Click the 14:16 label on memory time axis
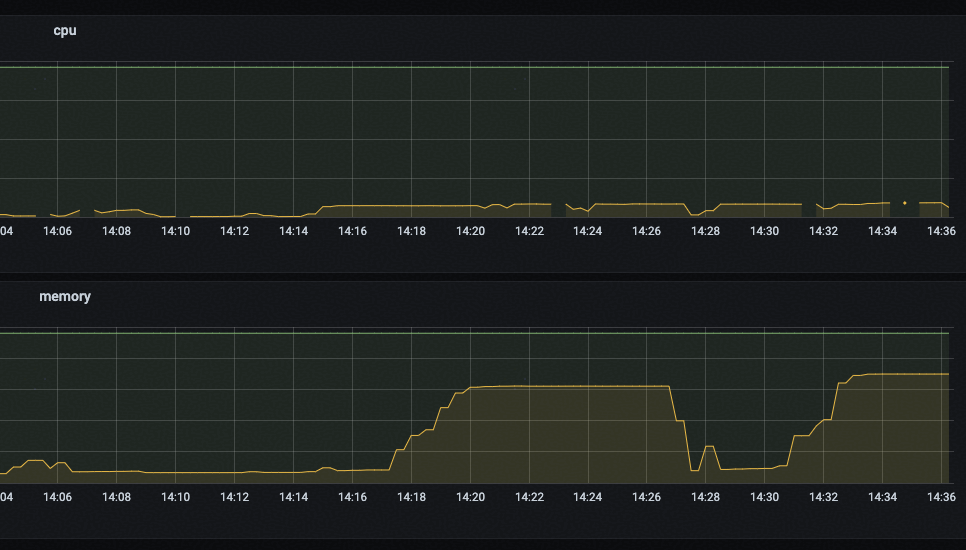Screen dimensions: 966x550 (x=352, y=497)
